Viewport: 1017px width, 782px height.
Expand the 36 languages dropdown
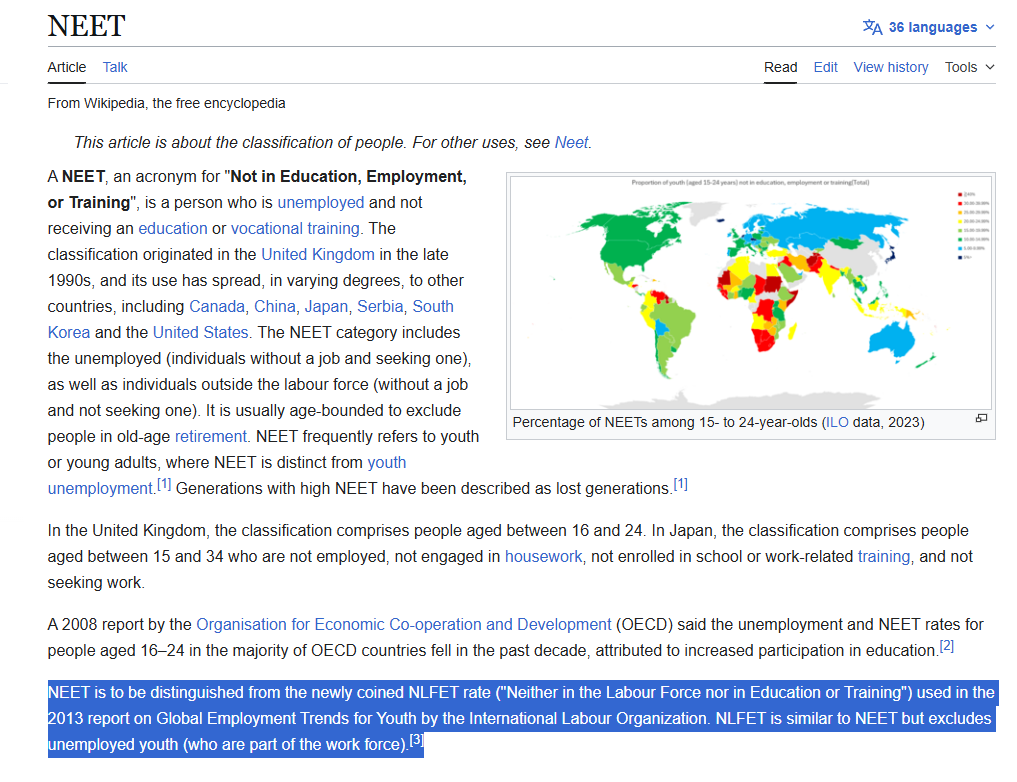(x=928, y=27)
